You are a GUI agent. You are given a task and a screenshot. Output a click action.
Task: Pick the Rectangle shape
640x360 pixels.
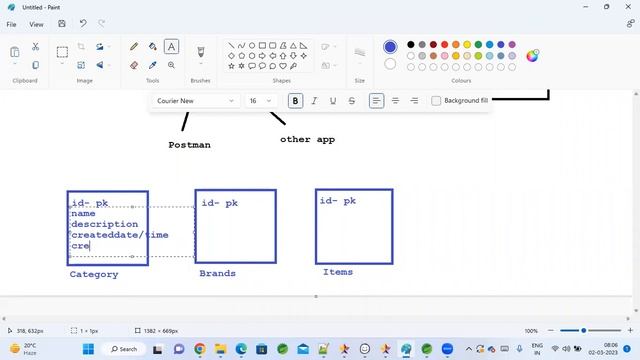click(x=262, y=45)
